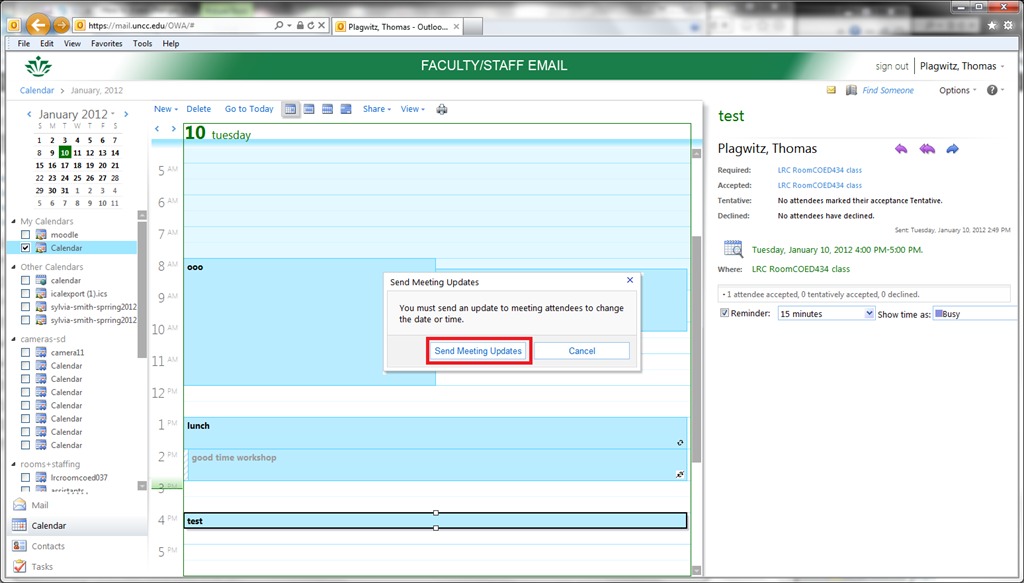Viewport: 1024px width, 583px height.
Task: Close the Send Meeting Updates dialog
Action: point(629,281)
